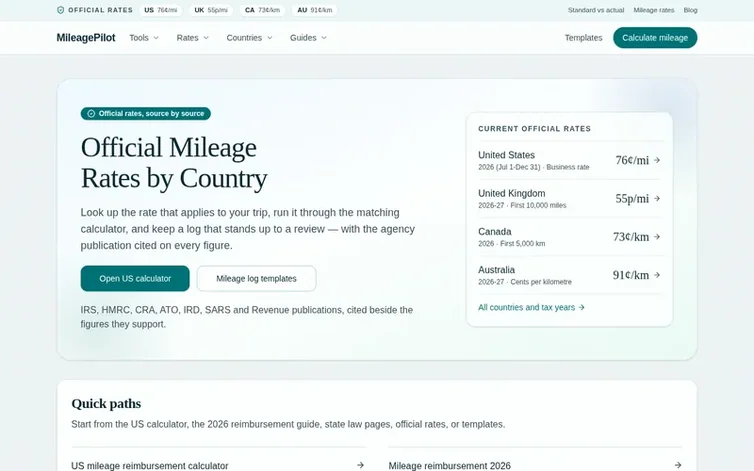Viewport: 754px width, 471px height.
Task: Expand the Countries menu
Action: tap(249, 38)
